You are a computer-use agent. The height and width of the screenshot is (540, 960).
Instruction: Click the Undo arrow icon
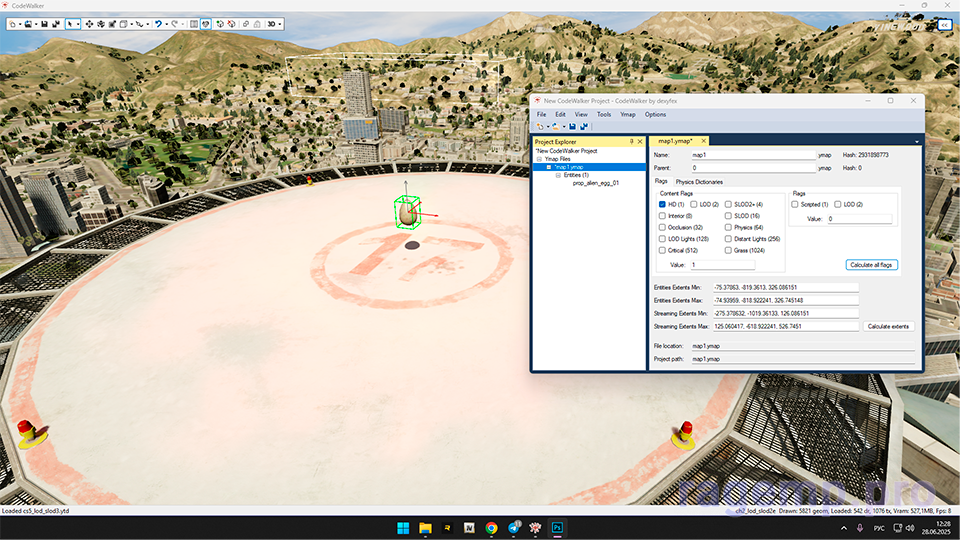[159, 24]
